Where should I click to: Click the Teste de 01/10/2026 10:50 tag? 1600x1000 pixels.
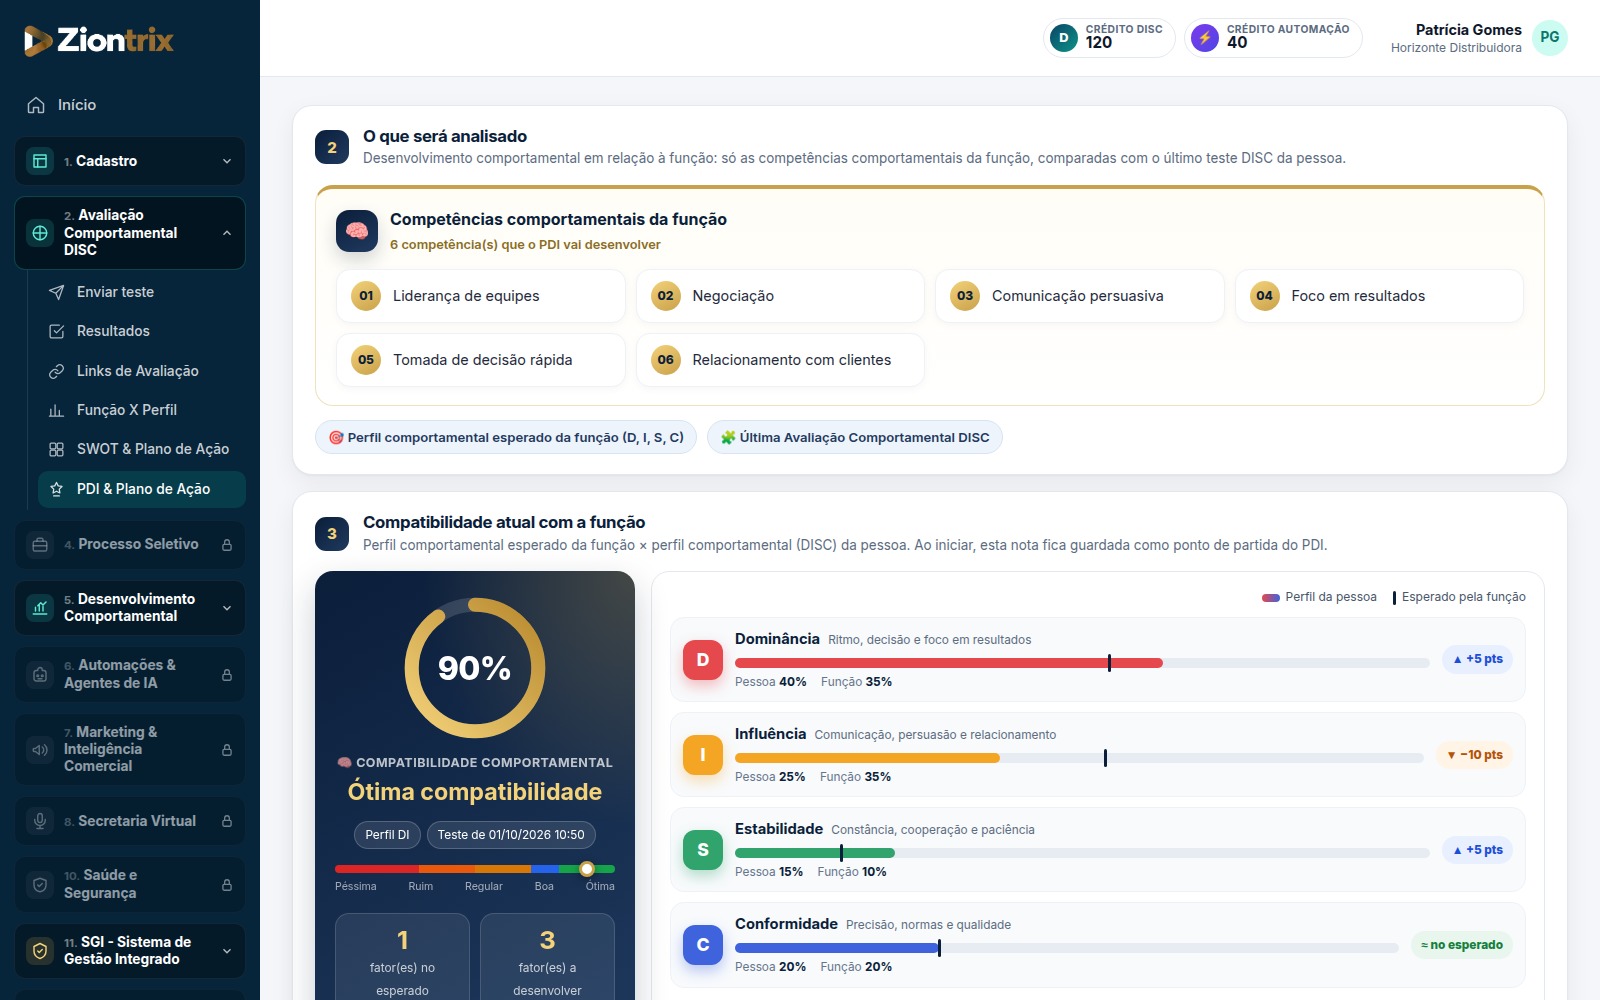point(511,835)
